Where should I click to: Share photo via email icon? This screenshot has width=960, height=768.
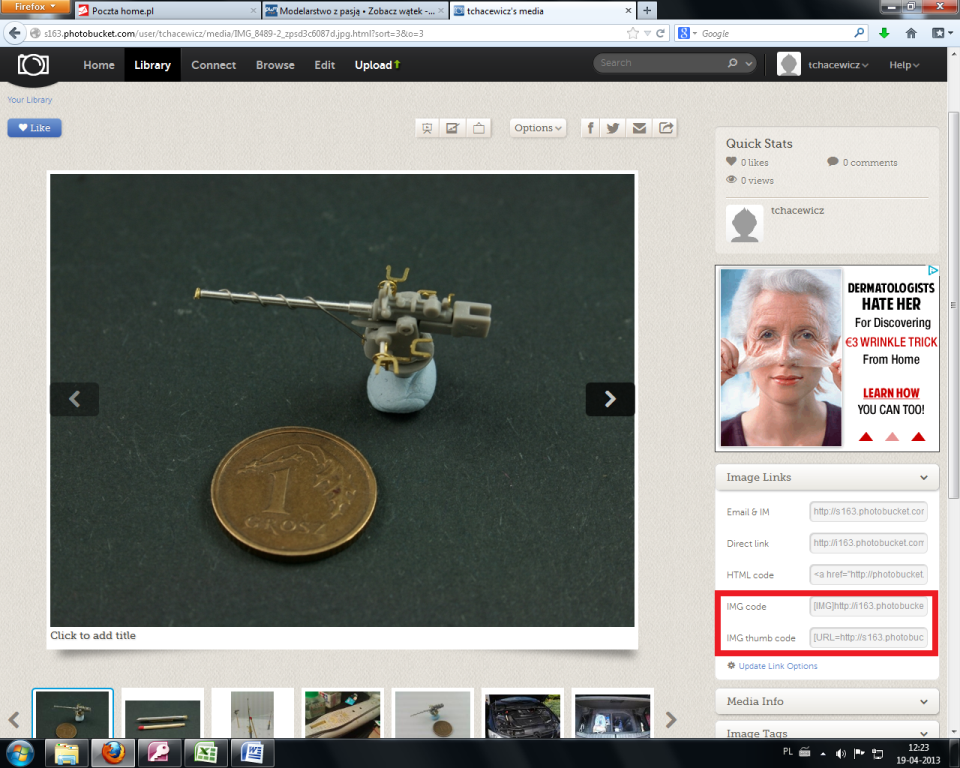tap(640, 128)
